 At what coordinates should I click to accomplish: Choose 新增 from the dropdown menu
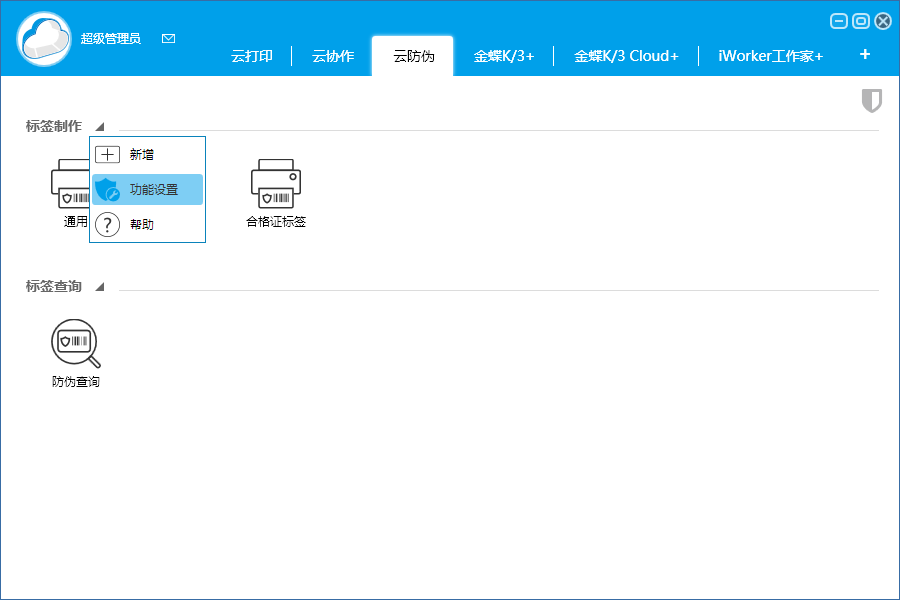pyautogui.click(x=148, y=154)
